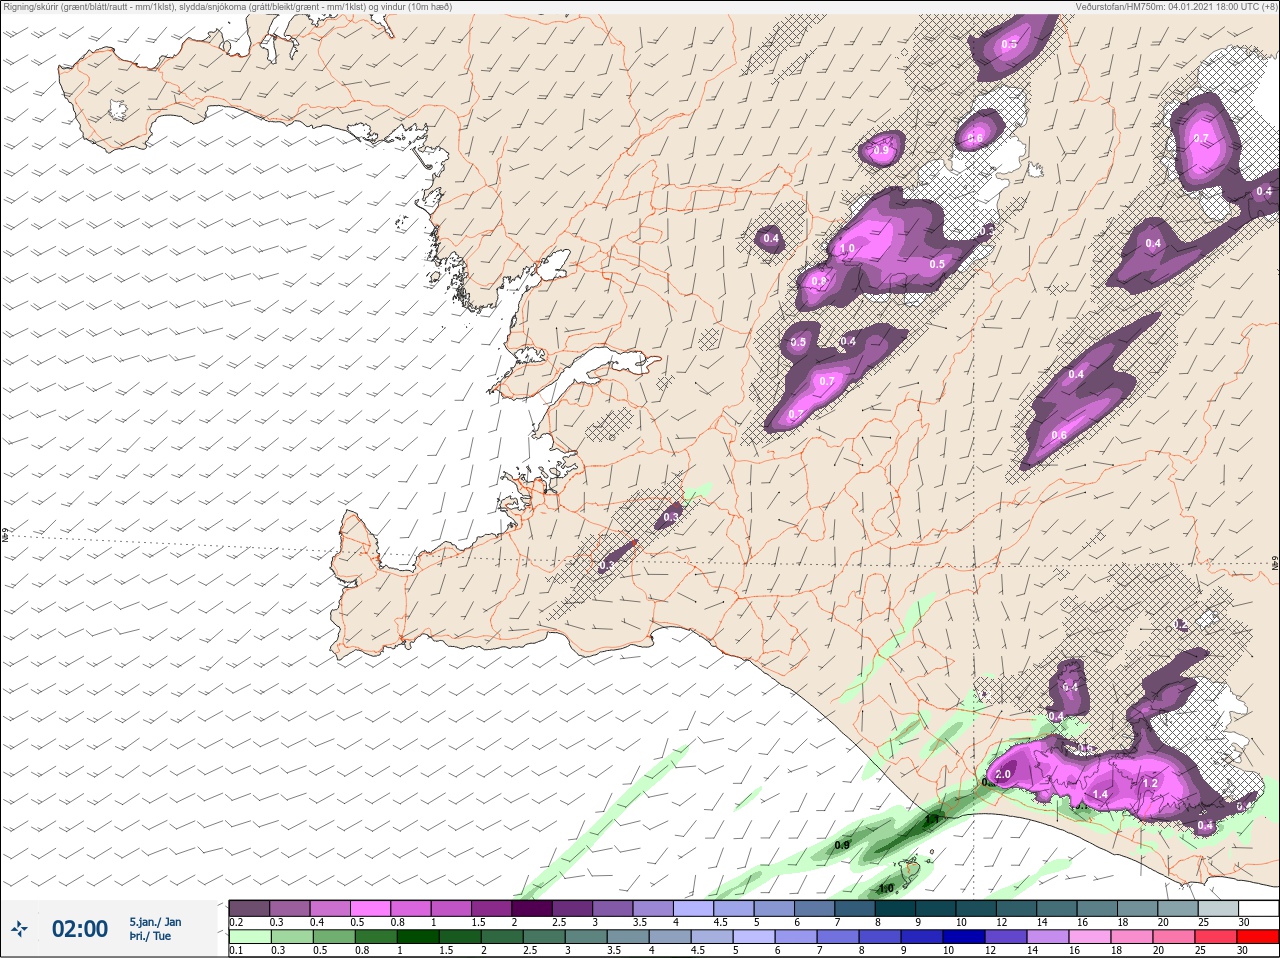Pick bottom legend swatch between 16 and 18
This screenshot has width=1280, height=958.
tap(1090, 937)
